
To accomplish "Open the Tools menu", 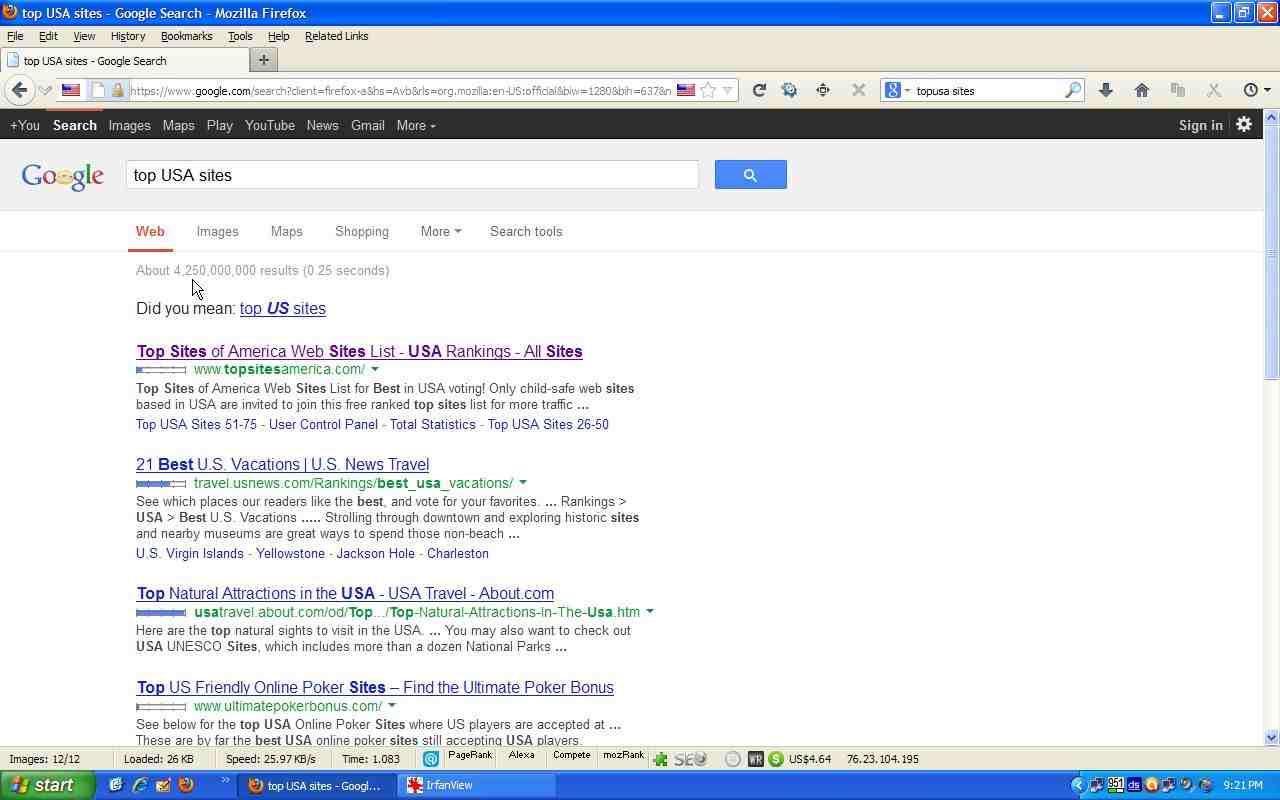I will click(x=240, y=36).
